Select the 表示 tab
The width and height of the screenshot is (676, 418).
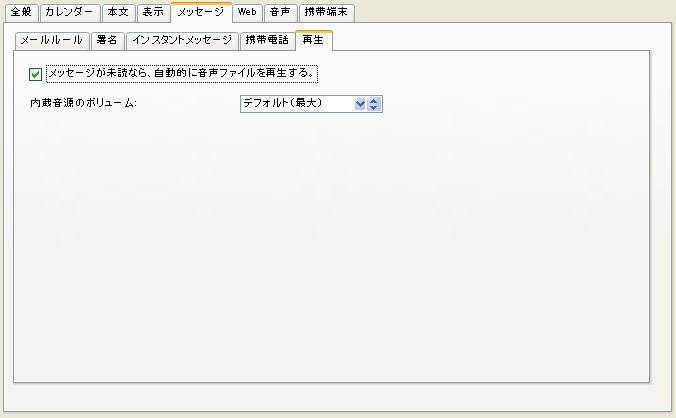pyautogui.click(x=153, y=12)
